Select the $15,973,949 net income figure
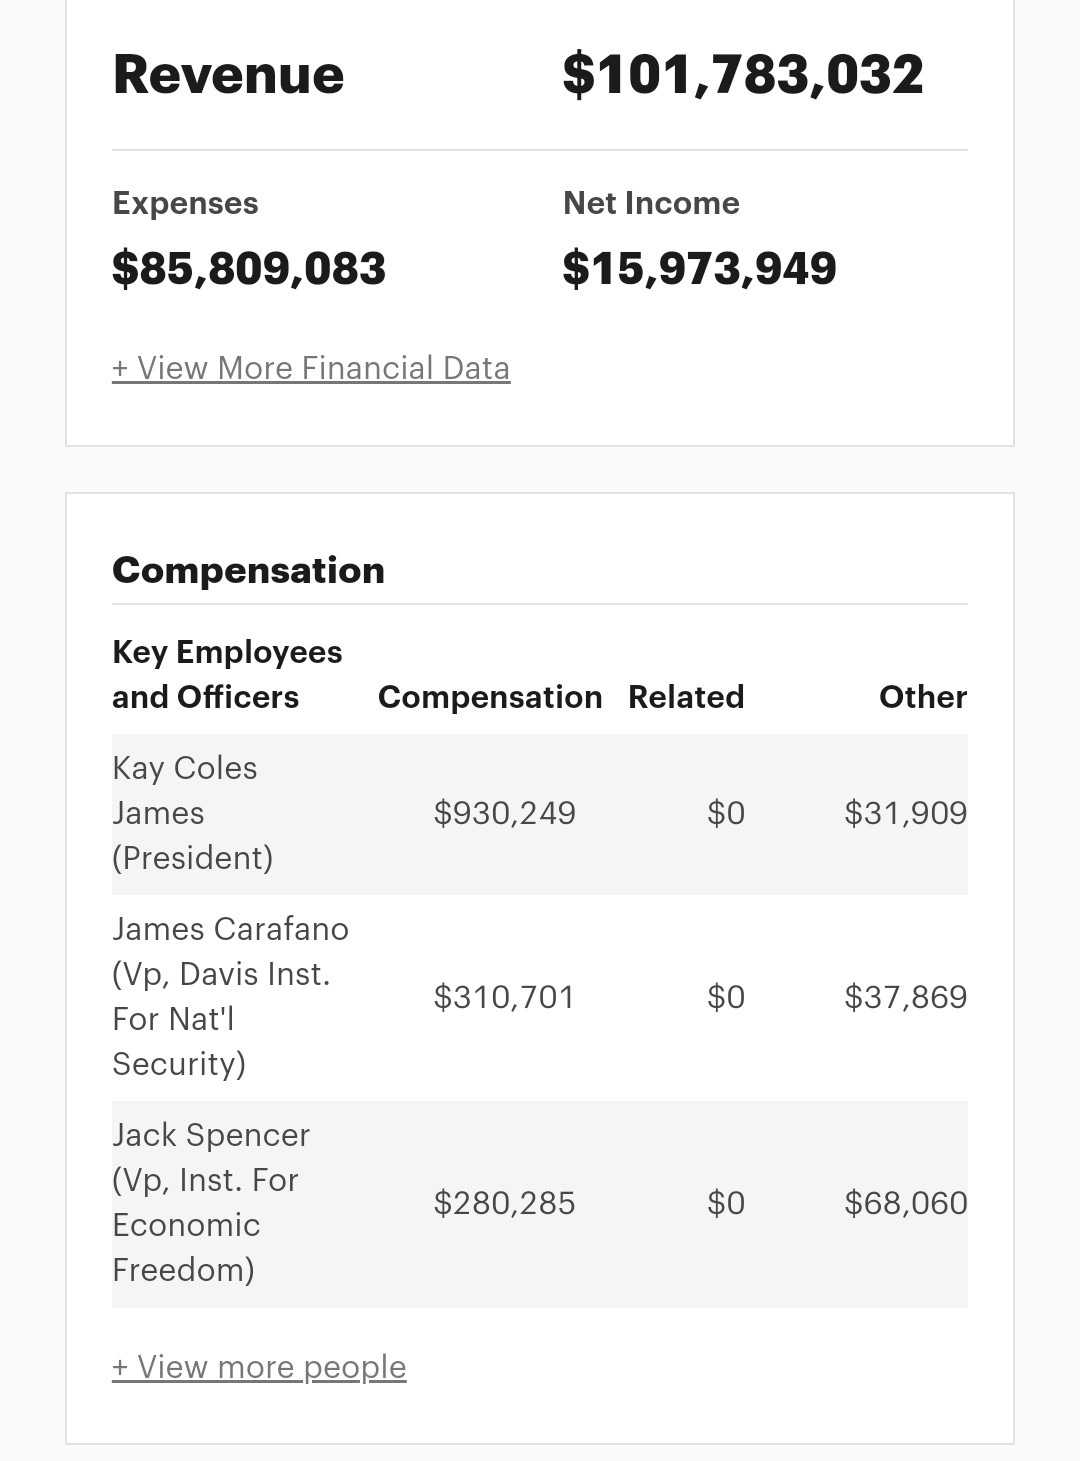Image resolution: width=1080 pixels, height=1461 pixels. point(699,268)
